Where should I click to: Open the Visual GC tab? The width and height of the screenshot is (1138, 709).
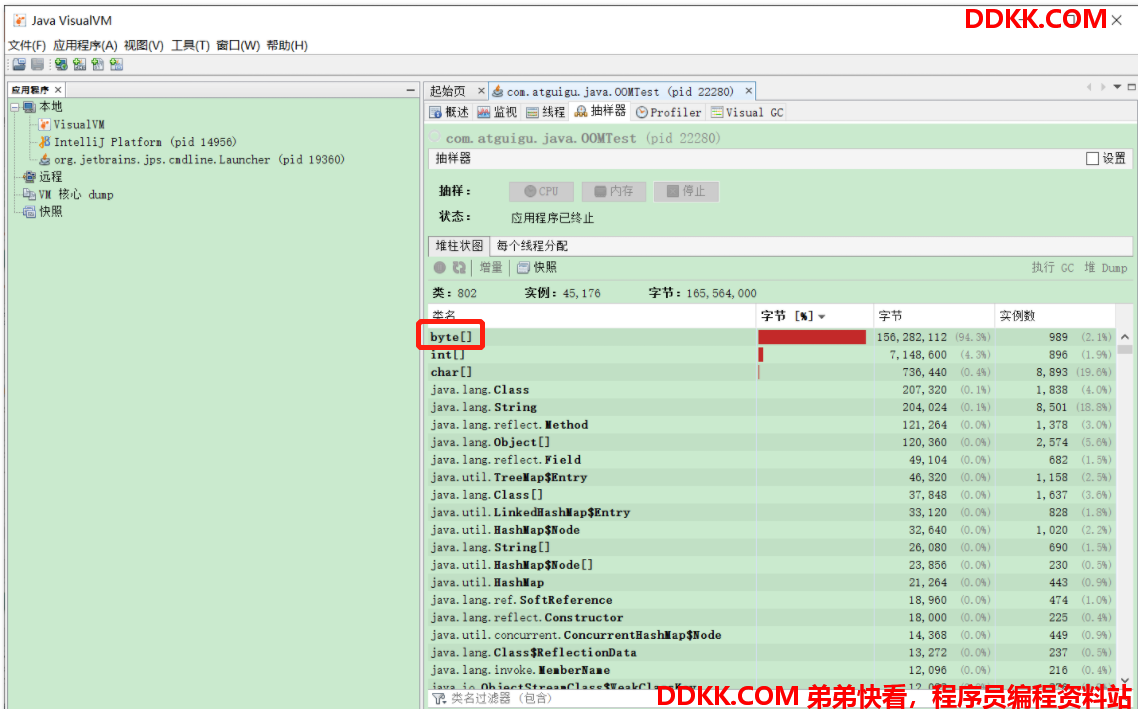pyautogui.click(x=747, y=112)
